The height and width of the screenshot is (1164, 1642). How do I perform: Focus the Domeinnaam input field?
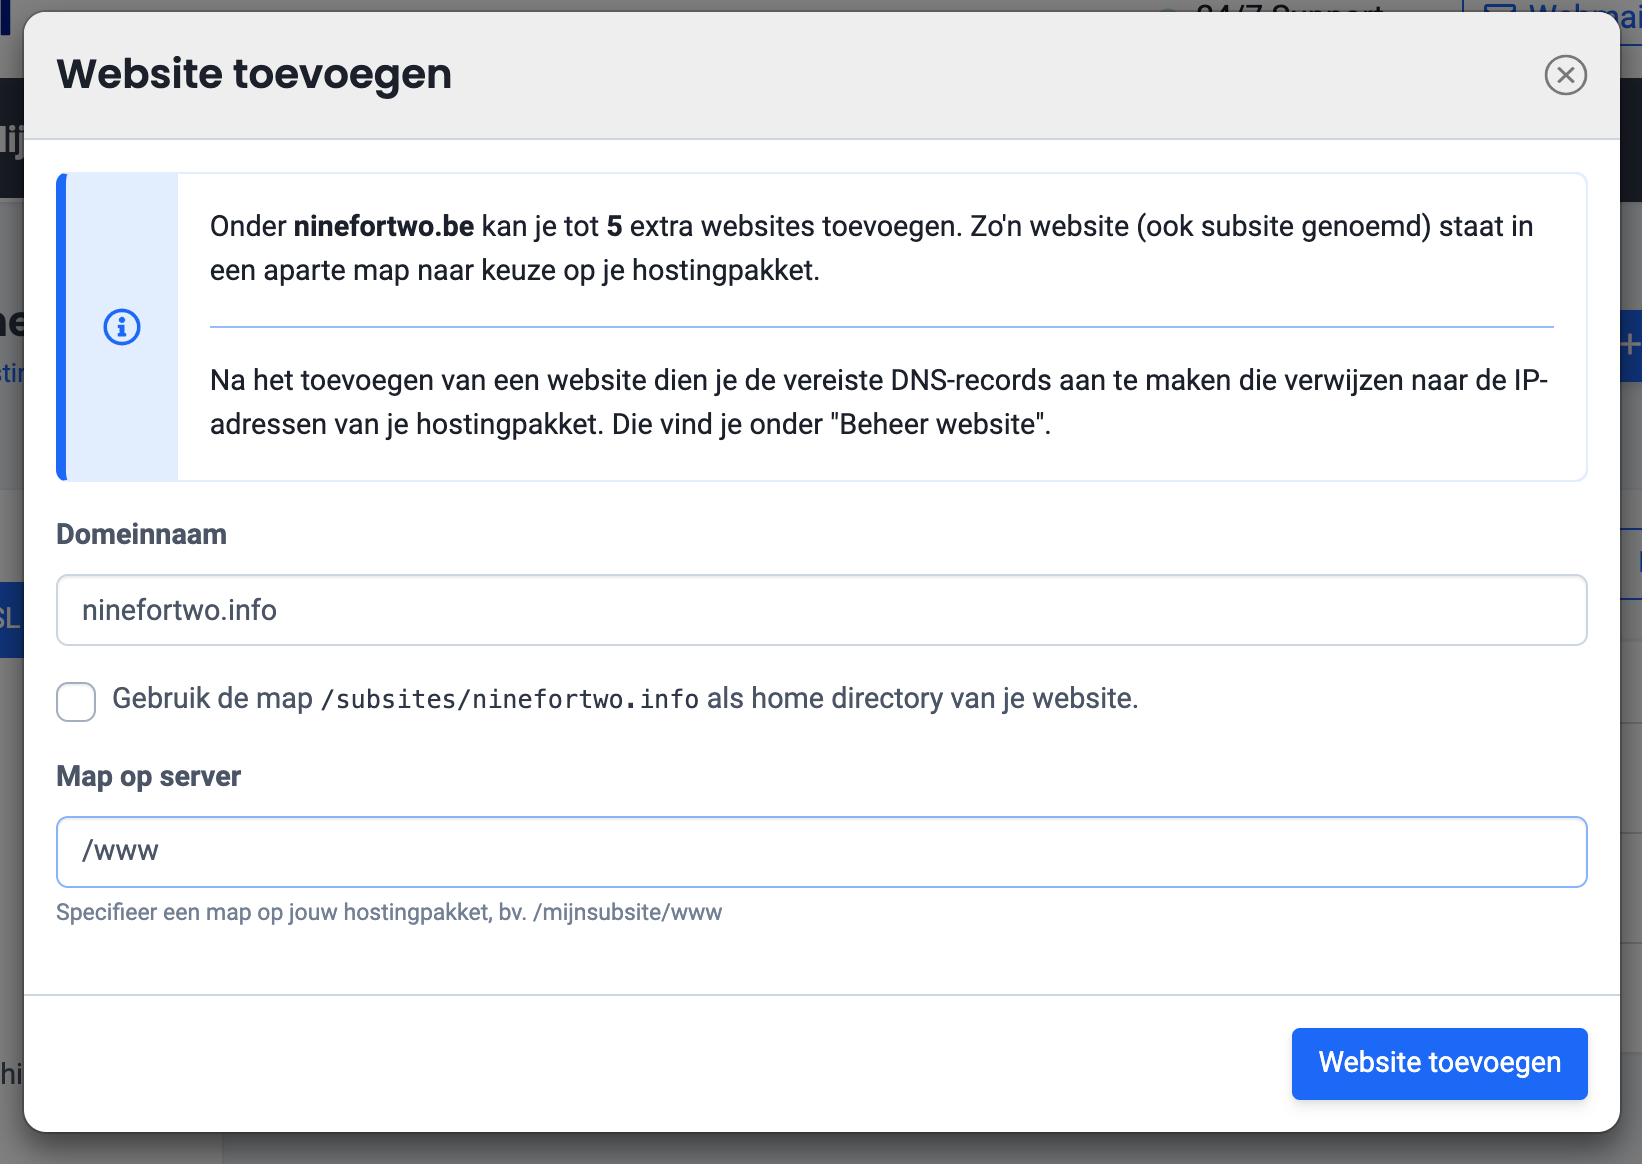tap(821, 610)
